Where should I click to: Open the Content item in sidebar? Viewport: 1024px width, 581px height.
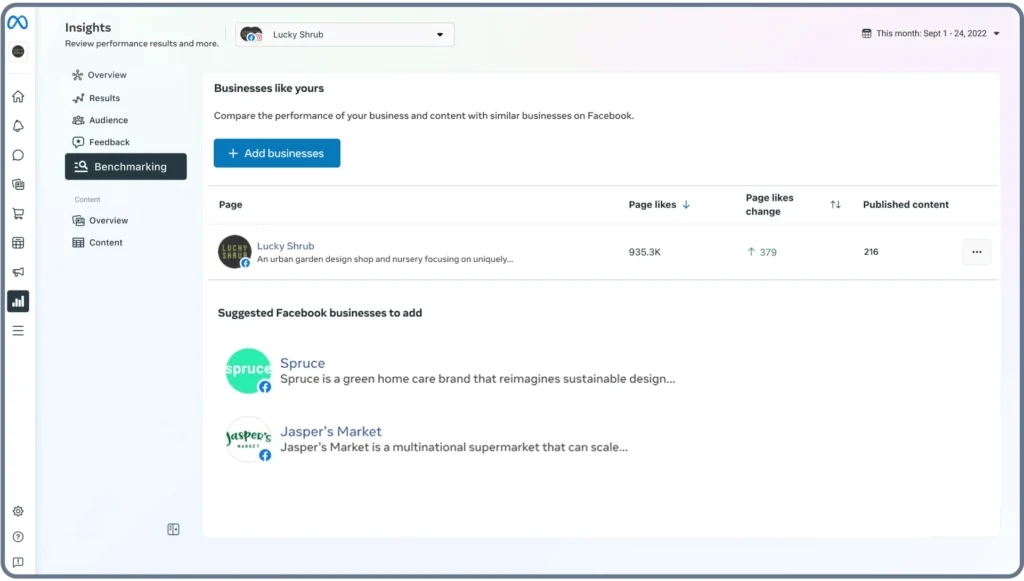[98, 243]
